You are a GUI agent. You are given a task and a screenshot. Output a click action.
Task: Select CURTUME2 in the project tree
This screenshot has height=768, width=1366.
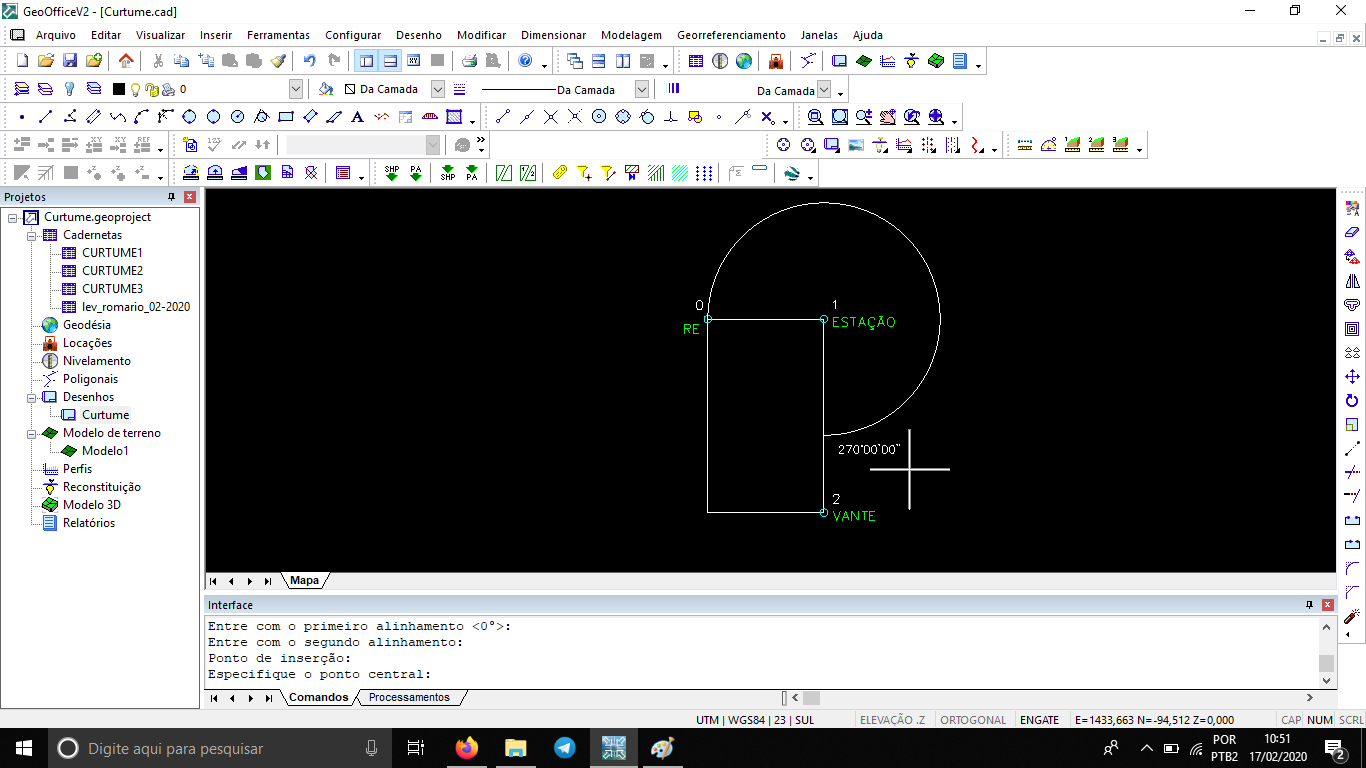(x=112, y=271)
